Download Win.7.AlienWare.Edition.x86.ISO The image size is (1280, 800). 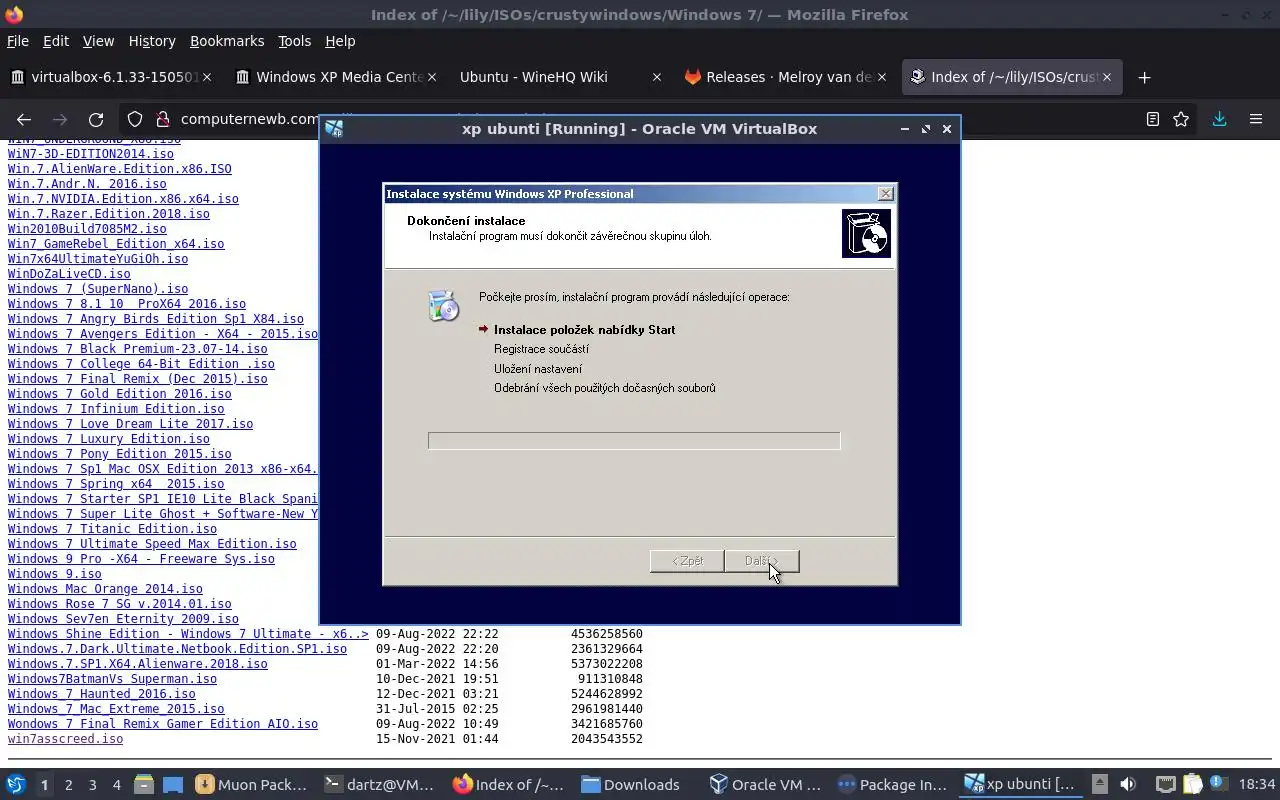[x=119, y=169]
